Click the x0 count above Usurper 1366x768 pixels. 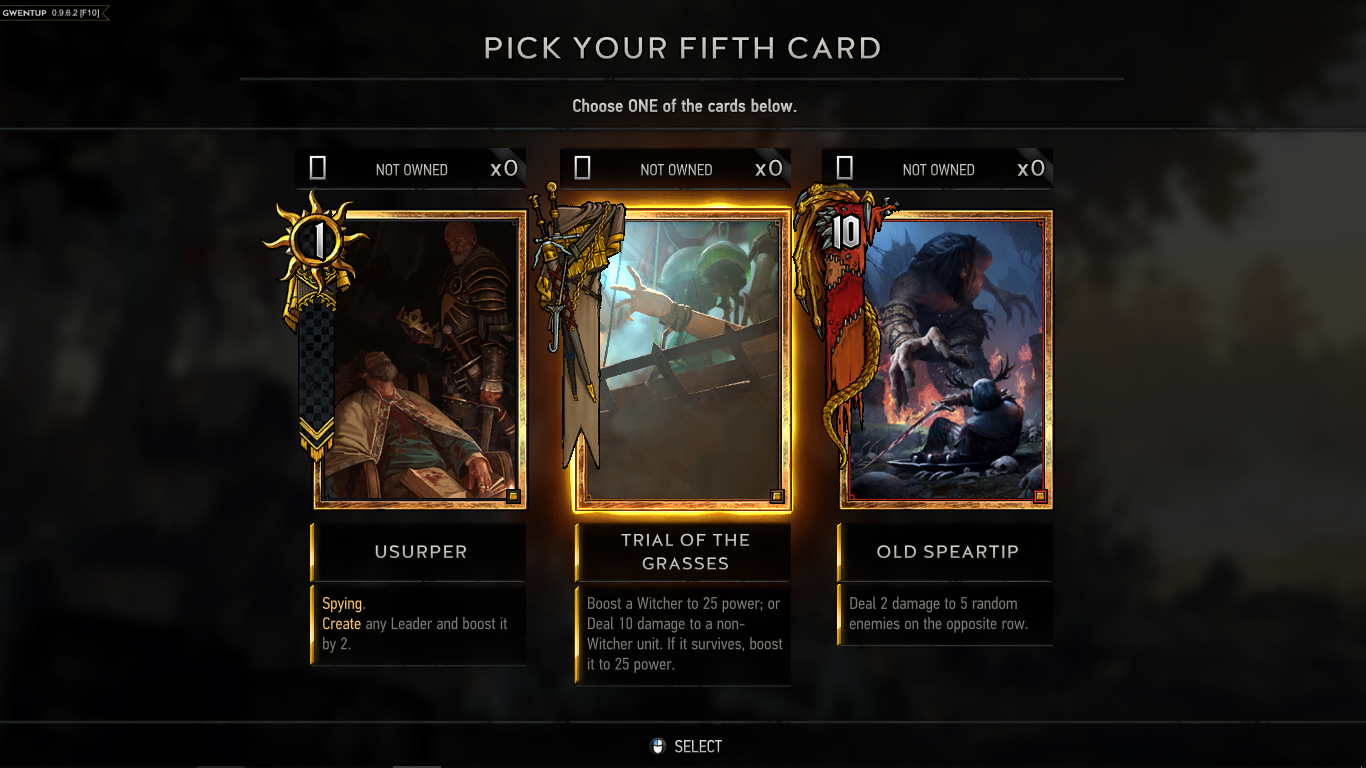pyautogui.click(x=504, y=169)
